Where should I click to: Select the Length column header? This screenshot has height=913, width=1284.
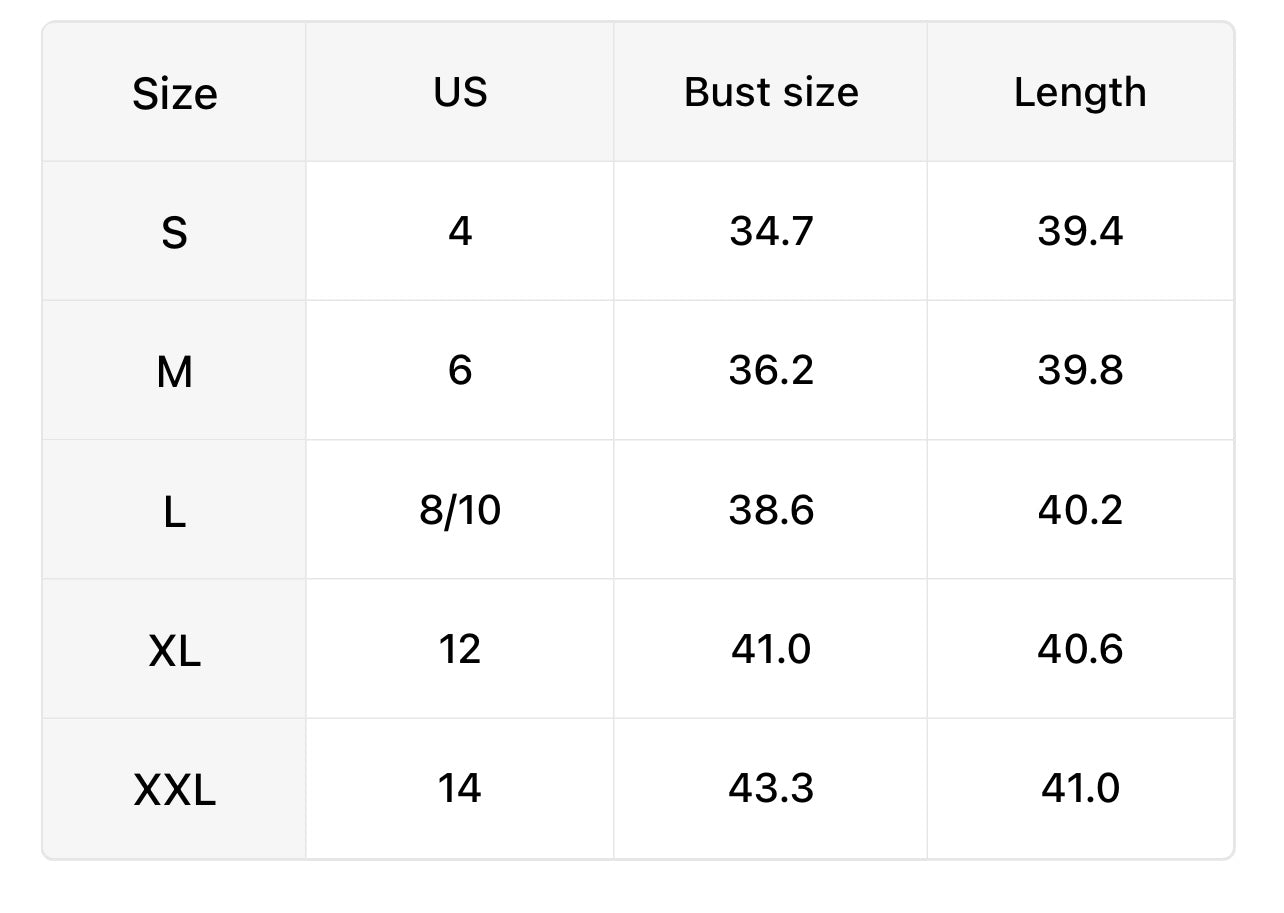pyautogui.click(x=1080, y=92)
